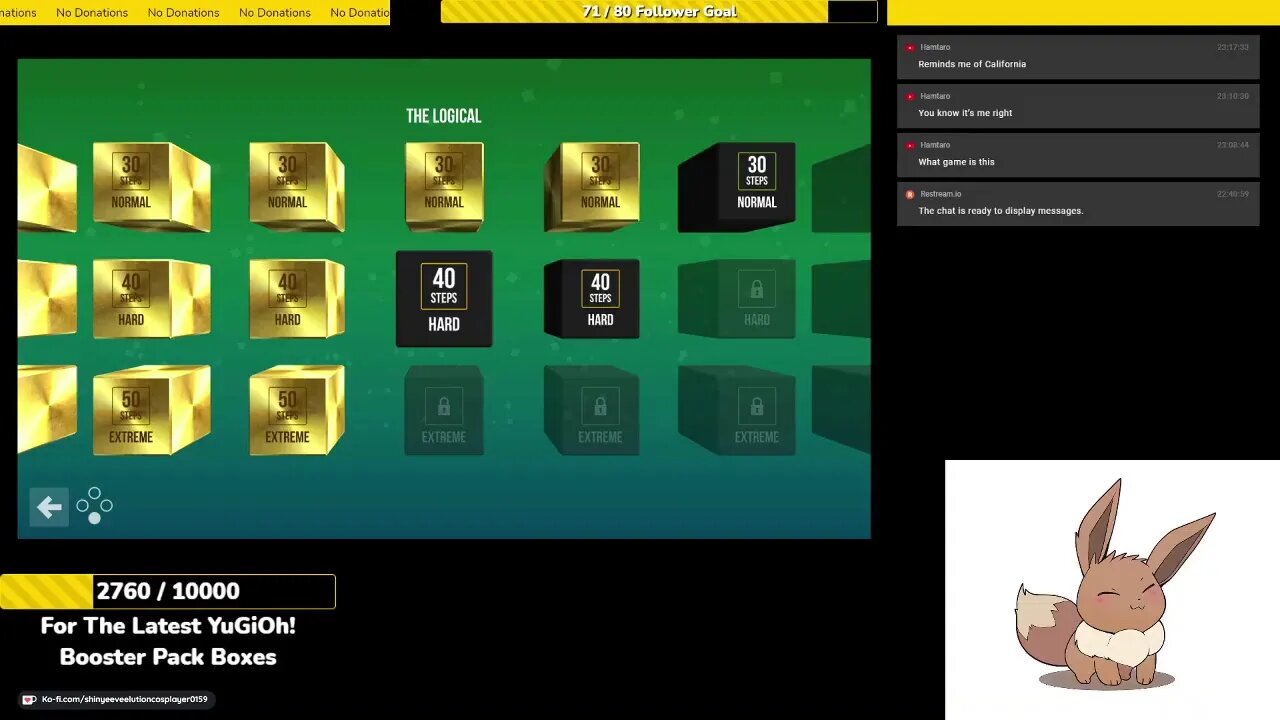Open gold 30 Normal cube above leftmost 40 Hard

pos(152,187)
